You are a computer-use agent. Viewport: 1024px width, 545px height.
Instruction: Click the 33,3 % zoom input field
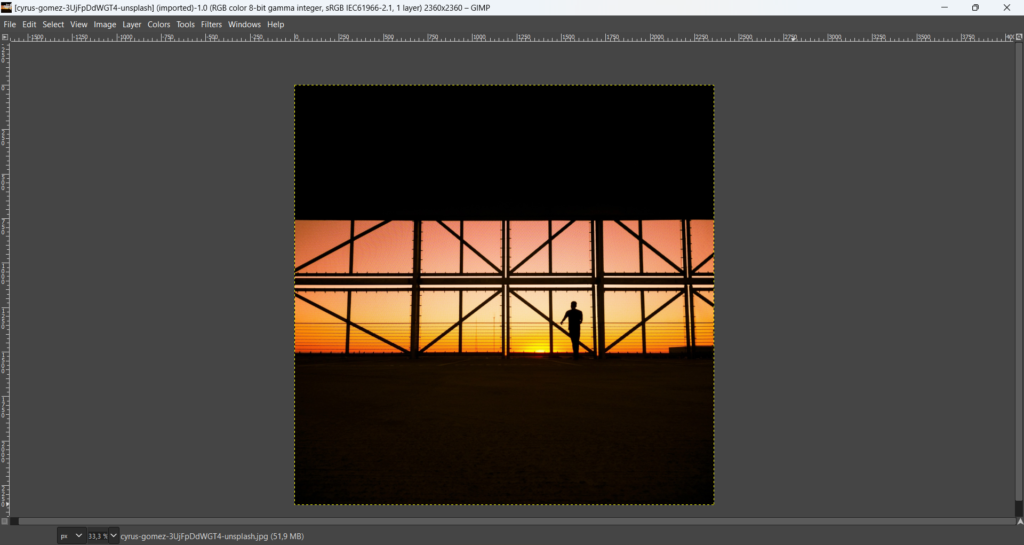(97, 536)
